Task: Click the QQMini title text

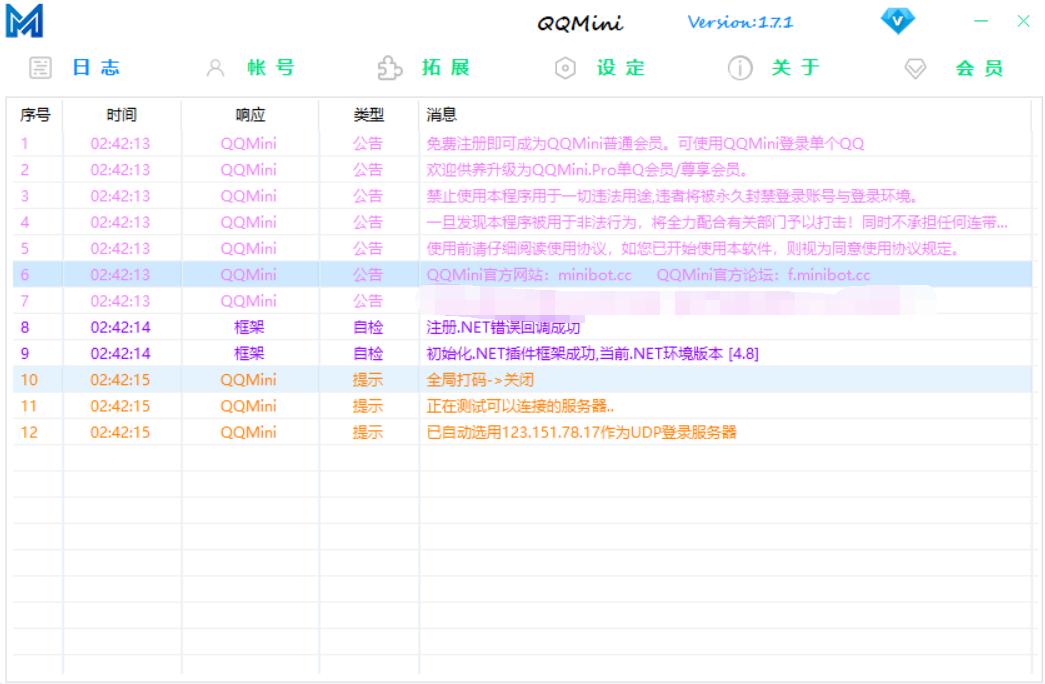Action: [x=580, y=23]
